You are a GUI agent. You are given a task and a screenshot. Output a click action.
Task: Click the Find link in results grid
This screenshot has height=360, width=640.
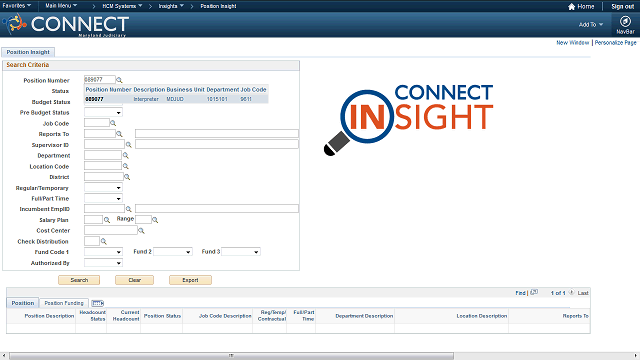(x=520, y=293)
